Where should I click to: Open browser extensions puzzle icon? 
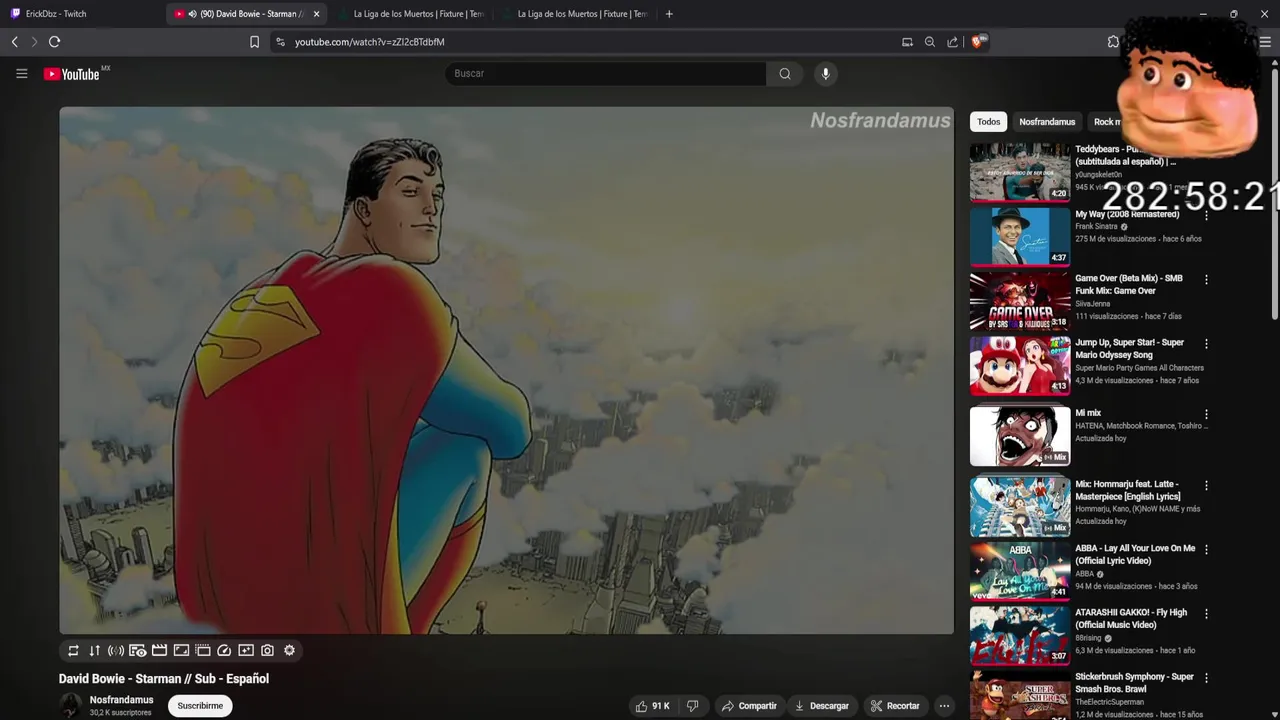(x=1113, y=42)
